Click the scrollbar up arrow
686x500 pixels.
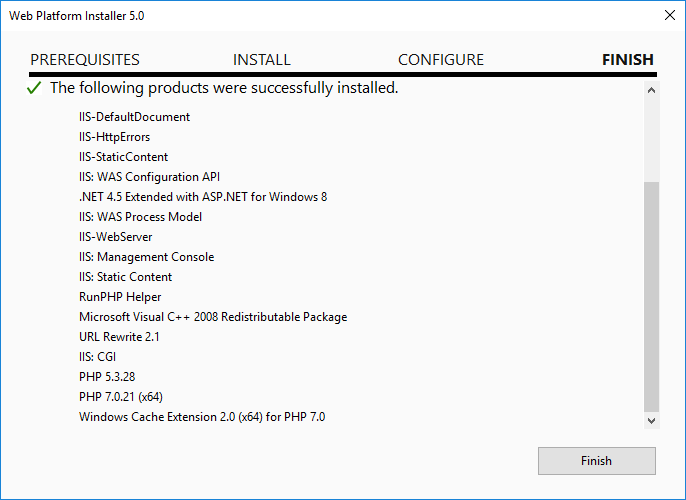(651, 91)
